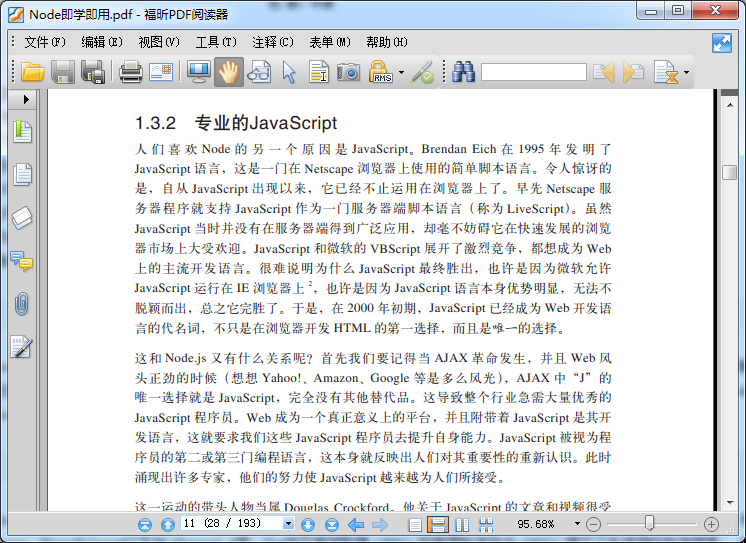The width and height of the screenshot is (746, 543).
Task: Print the document with printer icon
Action: coord(130,72)
